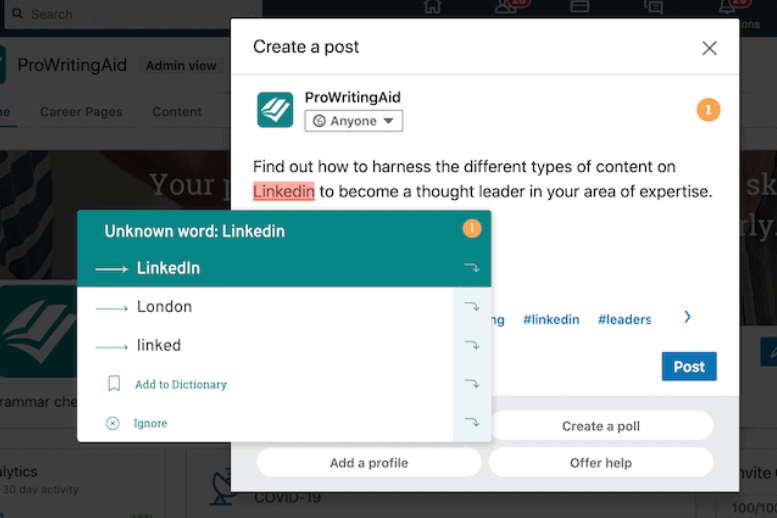This screenshot has height=518, width=777.
Task: Click the orange issue counter badge
Action: (x=708, y=110)
